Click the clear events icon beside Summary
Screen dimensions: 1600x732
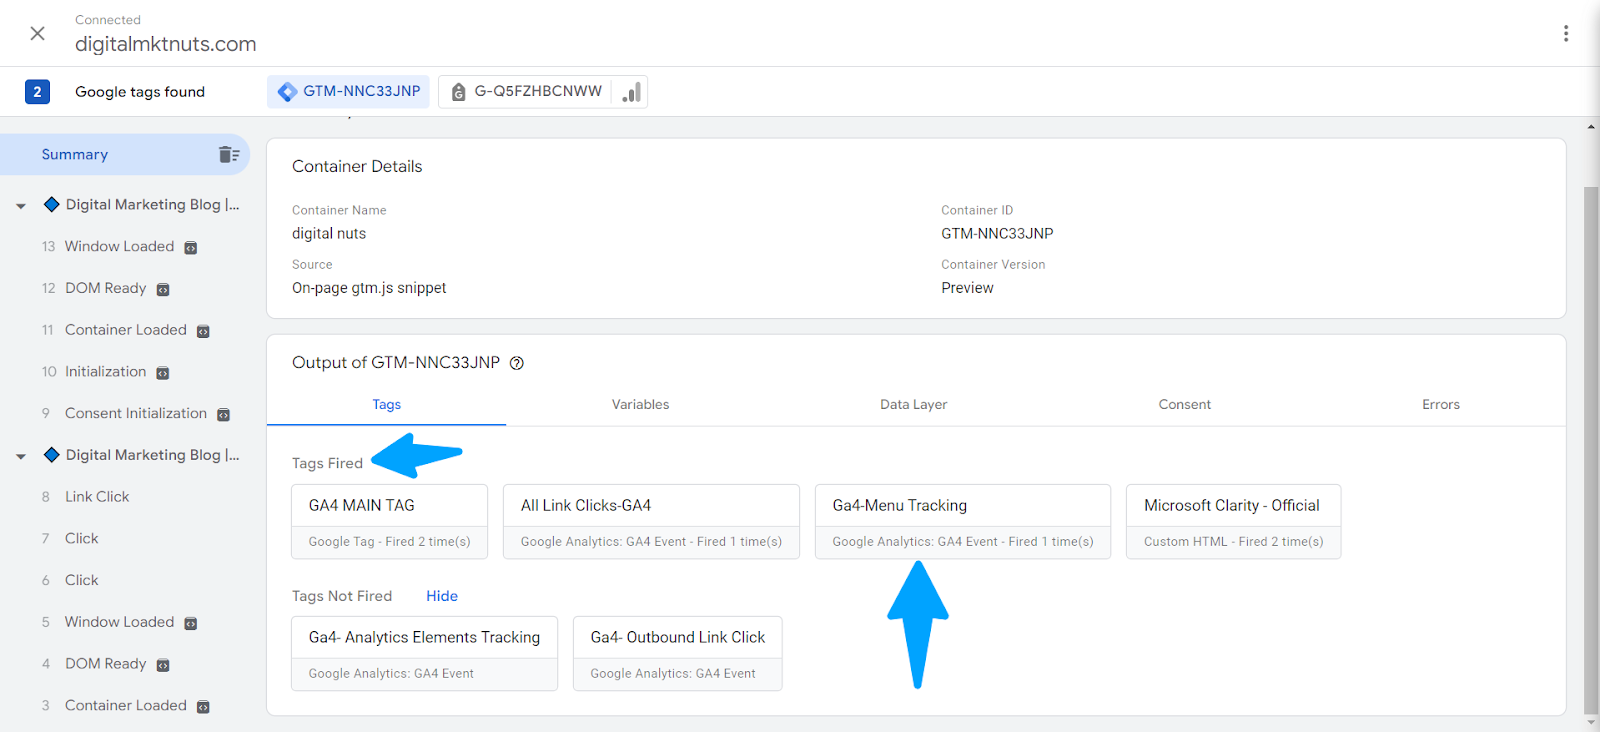(x=229, y=154)
